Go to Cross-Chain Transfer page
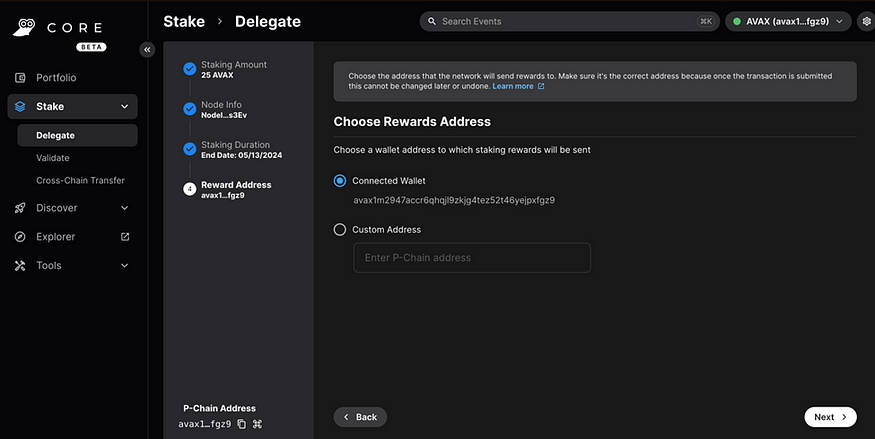 [80, 180]
